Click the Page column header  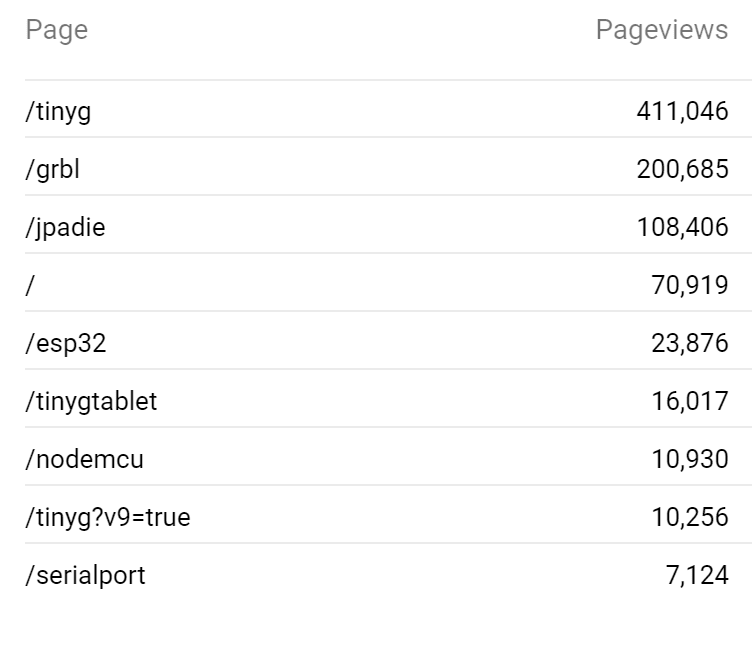click(x=57, y=30)
